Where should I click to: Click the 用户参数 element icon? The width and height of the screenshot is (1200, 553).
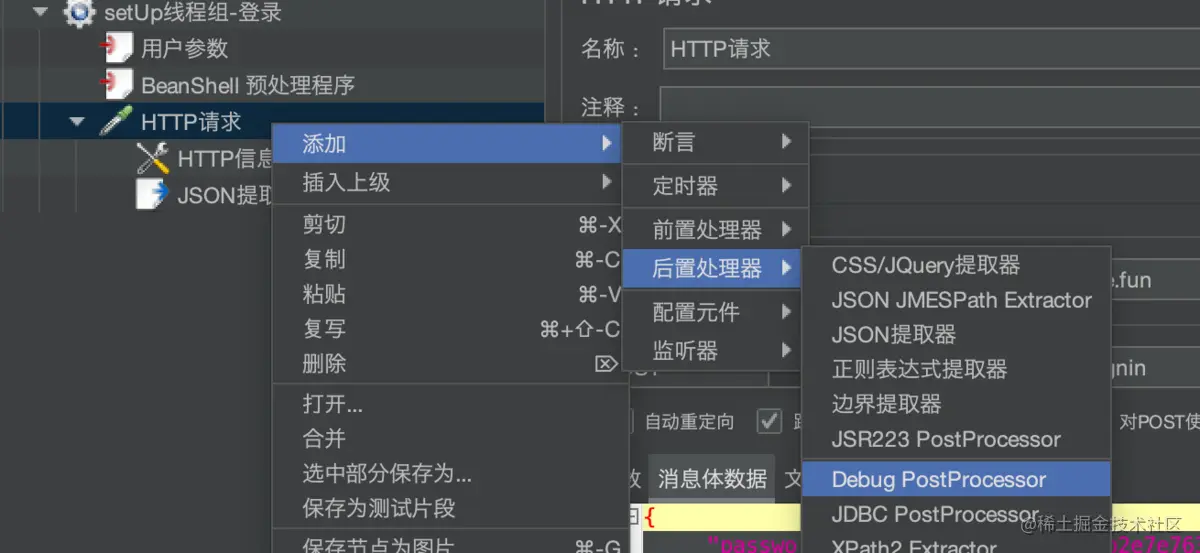[117, 48]
